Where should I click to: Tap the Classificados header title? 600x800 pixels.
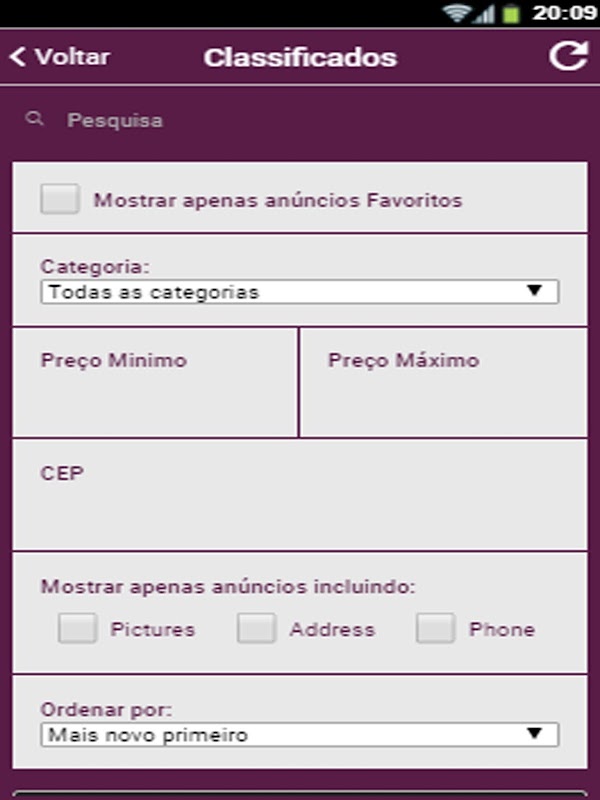click(x=300, y=57)
